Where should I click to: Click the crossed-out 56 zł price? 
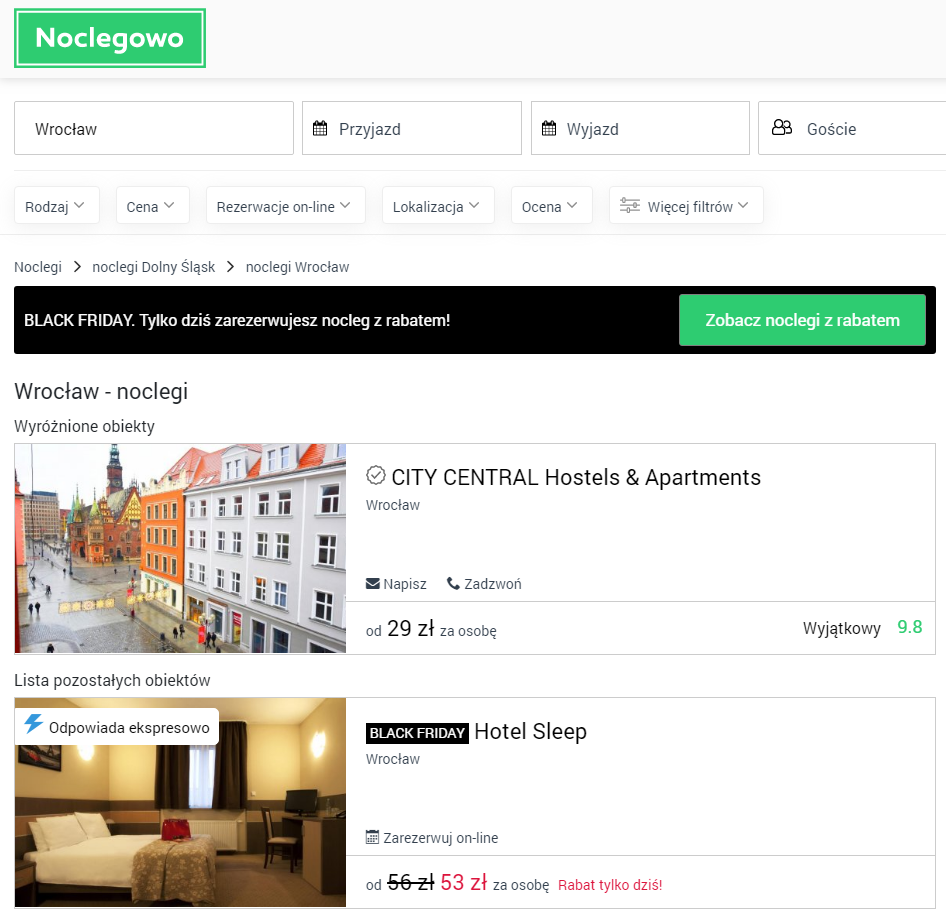point(410,882)
